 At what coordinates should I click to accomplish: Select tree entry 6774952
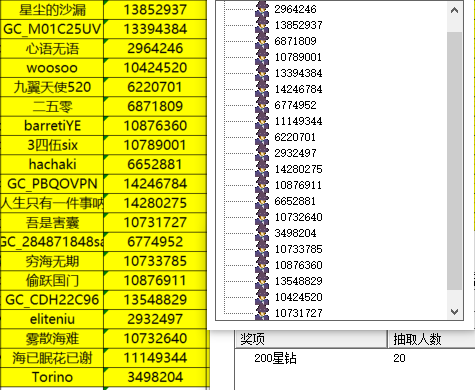coord(295,105)
